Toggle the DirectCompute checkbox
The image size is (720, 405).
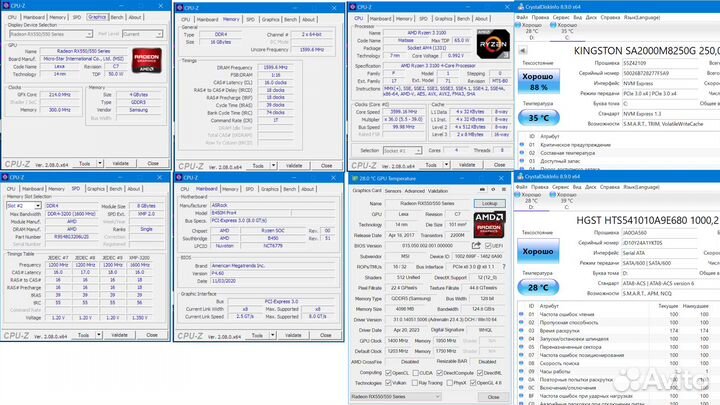click(439, 373)
